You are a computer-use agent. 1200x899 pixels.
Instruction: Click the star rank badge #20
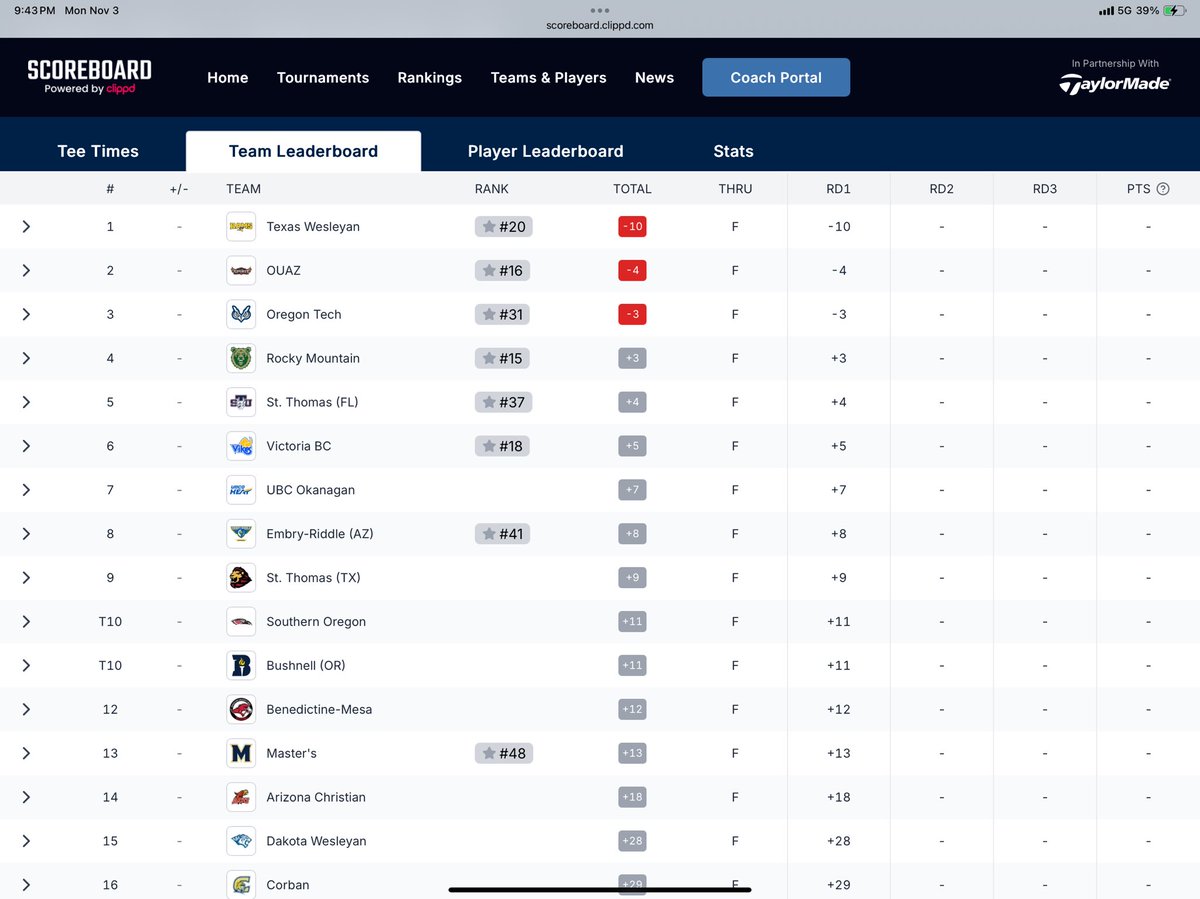(504, 227)
